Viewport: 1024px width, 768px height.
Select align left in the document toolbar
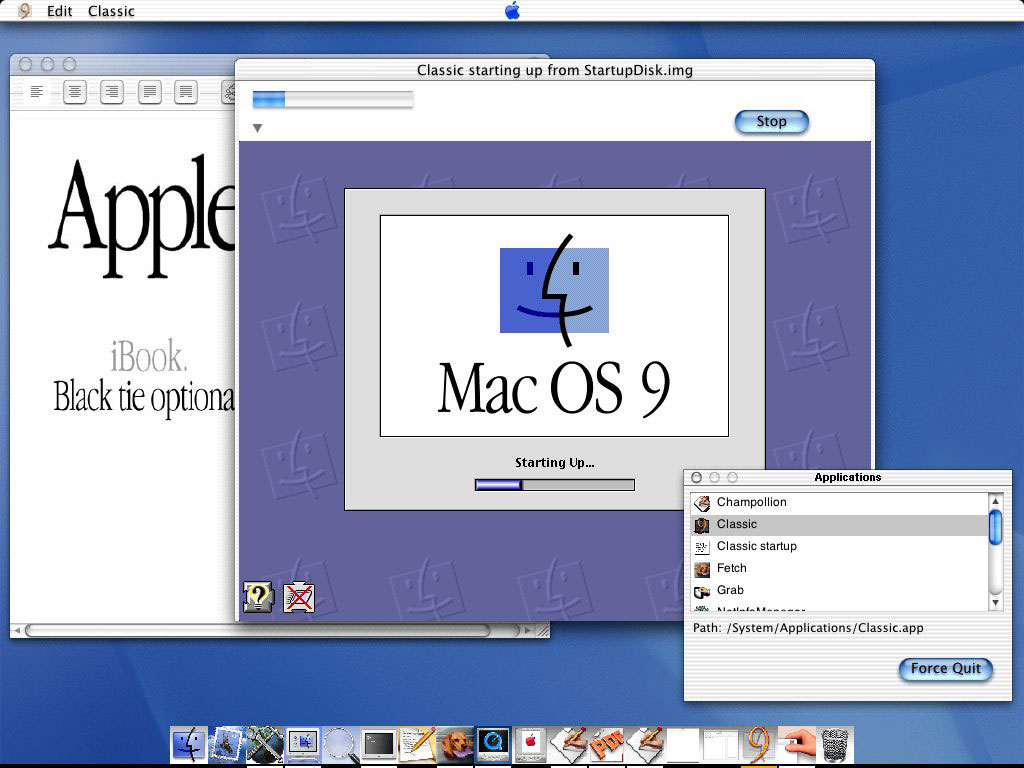[37, 92]
